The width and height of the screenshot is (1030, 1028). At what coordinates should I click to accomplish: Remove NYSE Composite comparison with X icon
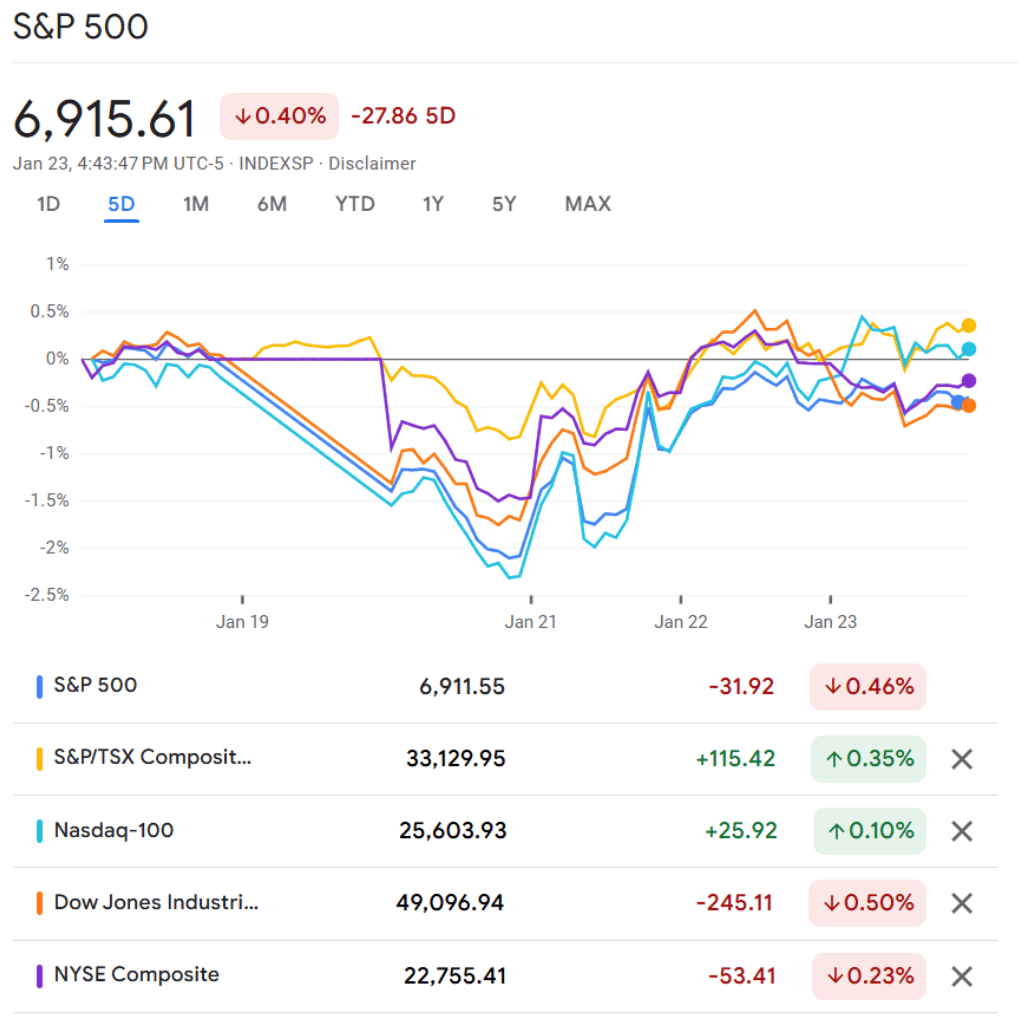click(x=961, y=975)
